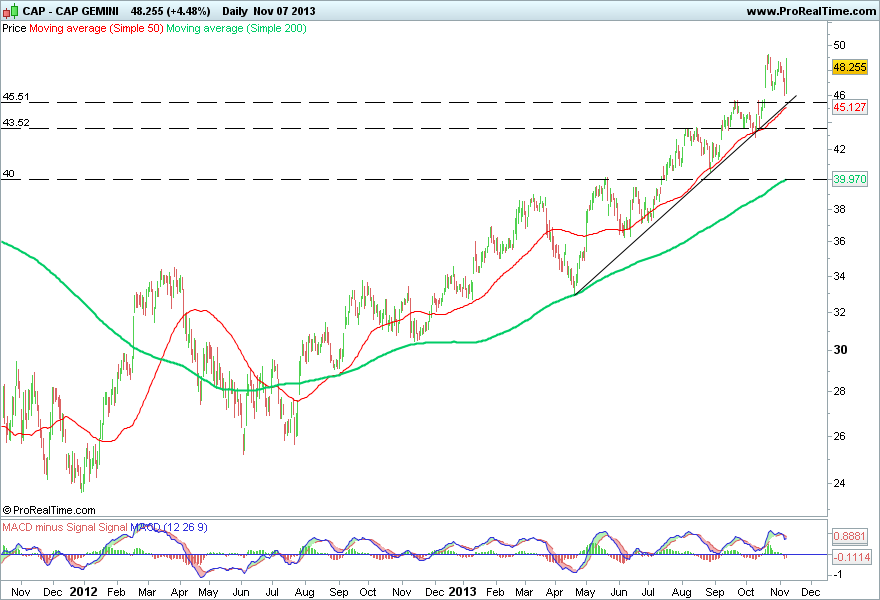Screen dimensions: 880x600
Task: Click the yellow 48.255 current price tag
Action: [x=850, y=67]
